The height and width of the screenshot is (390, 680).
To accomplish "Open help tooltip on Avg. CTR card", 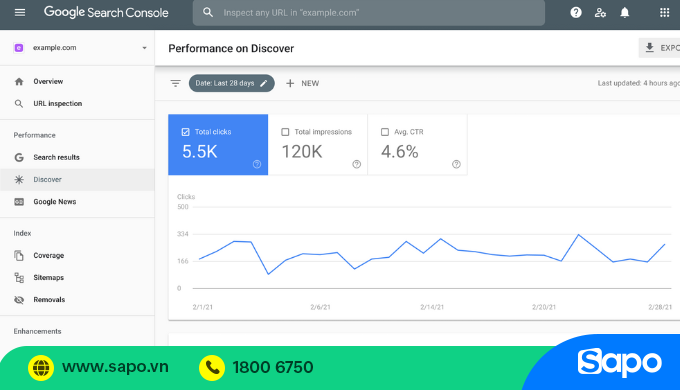I will tap(456, 164).
